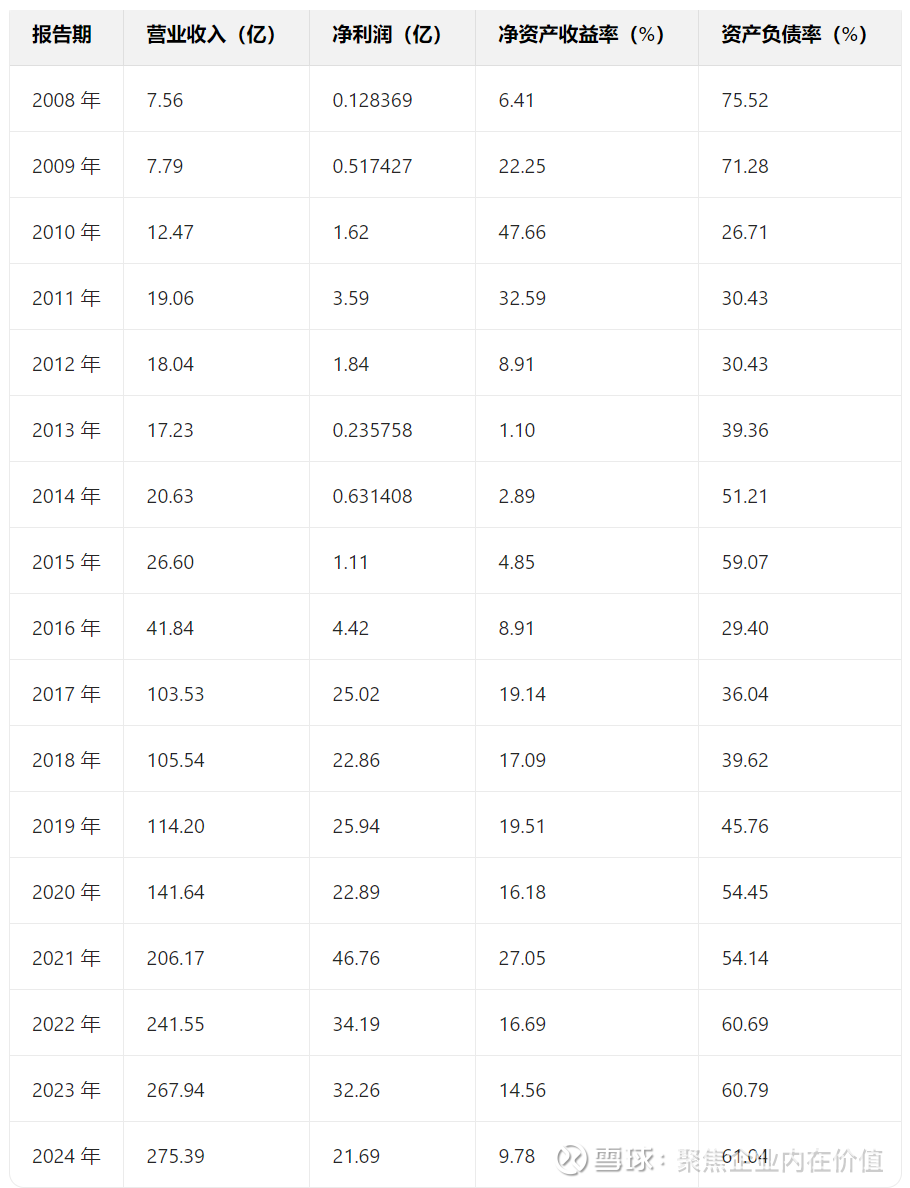Image resolution: width=910 pixels, height=1188 pixels.
Task: Select ROE value 1.10 in 2013 row
Action: pos(517,430)
